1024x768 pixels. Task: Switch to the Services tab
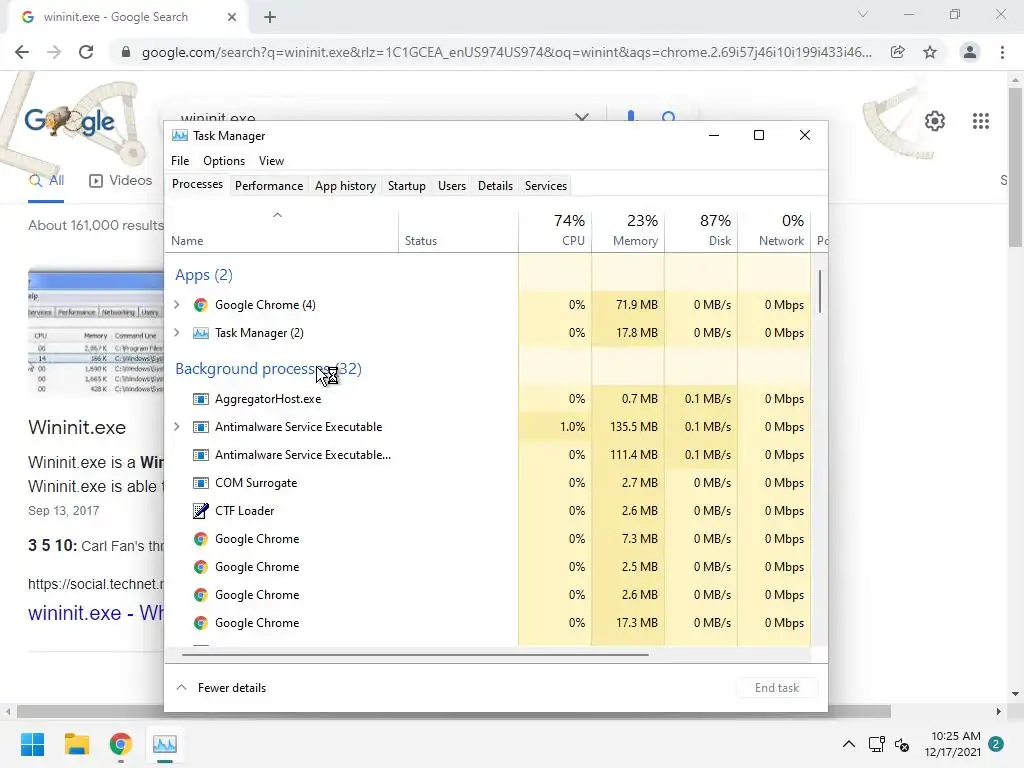545,186
